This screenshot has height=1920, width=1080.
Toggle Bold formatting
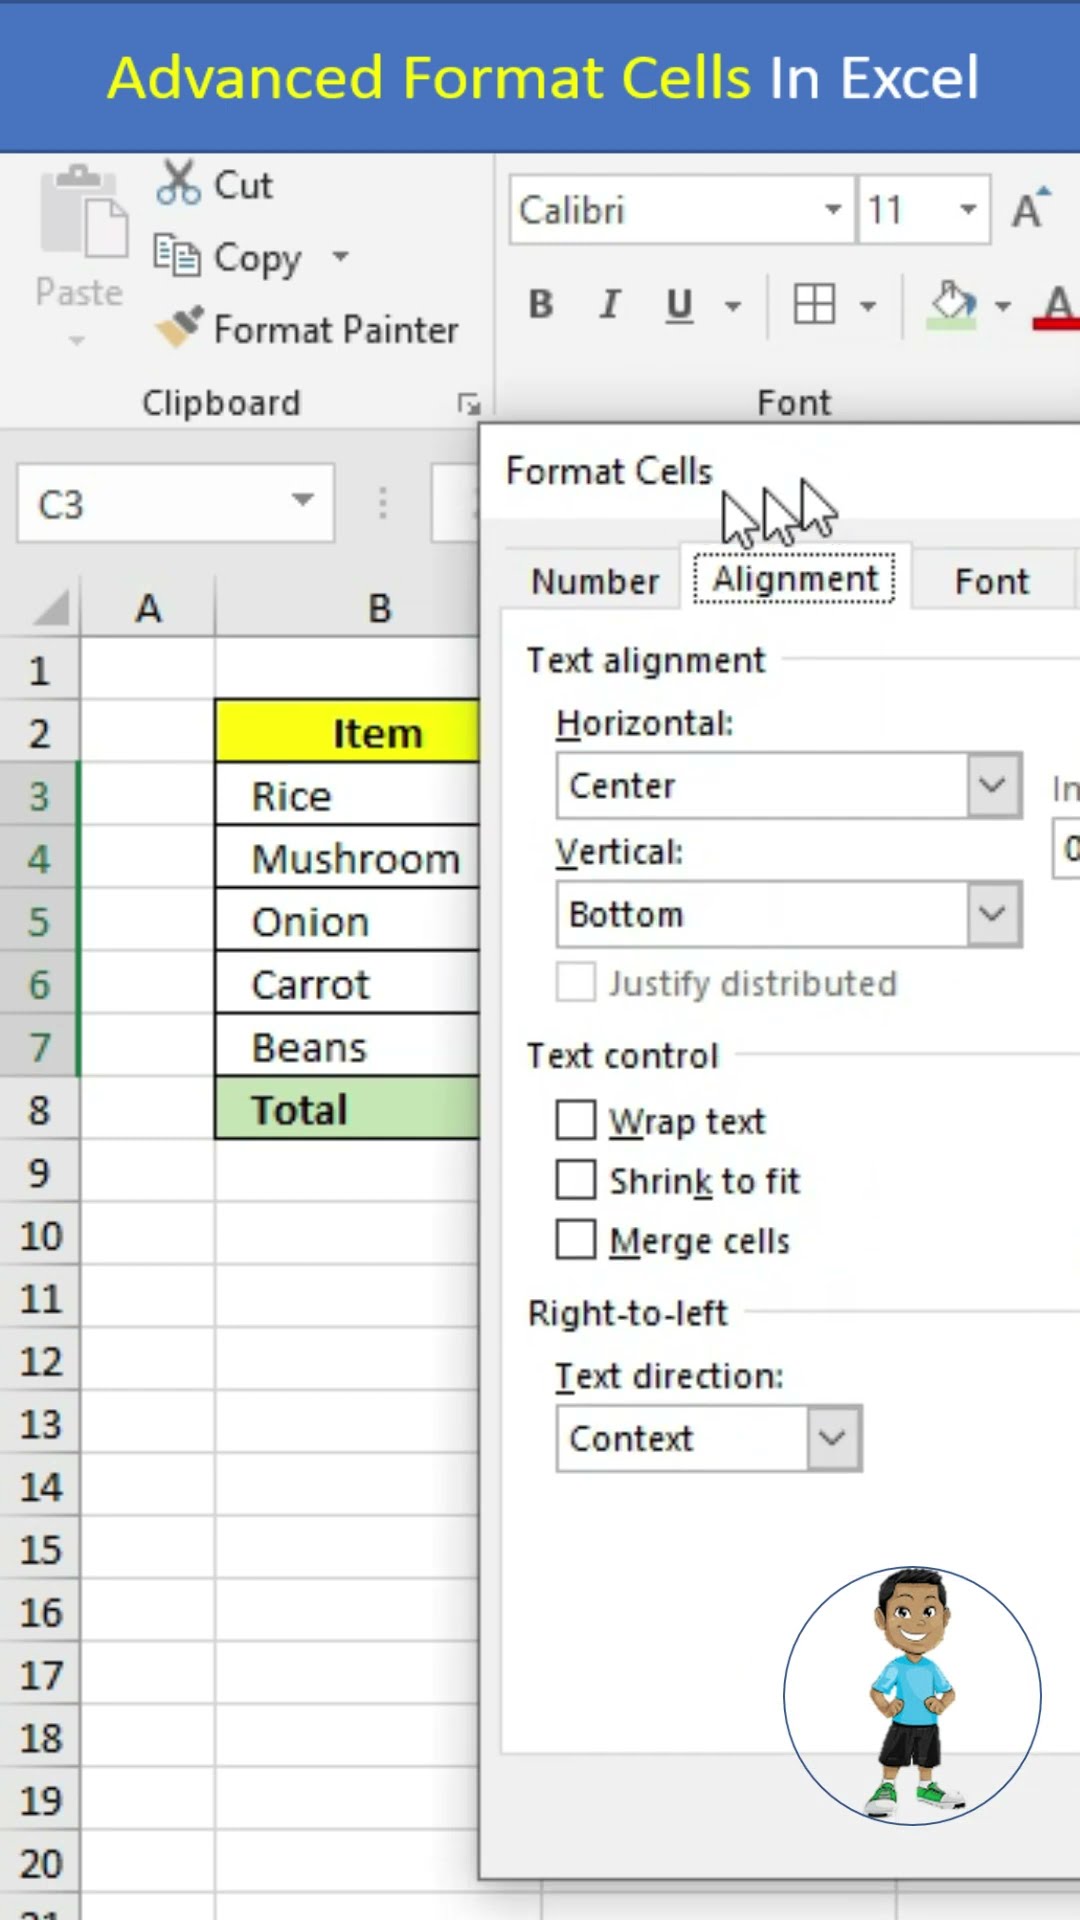point(541,304)
